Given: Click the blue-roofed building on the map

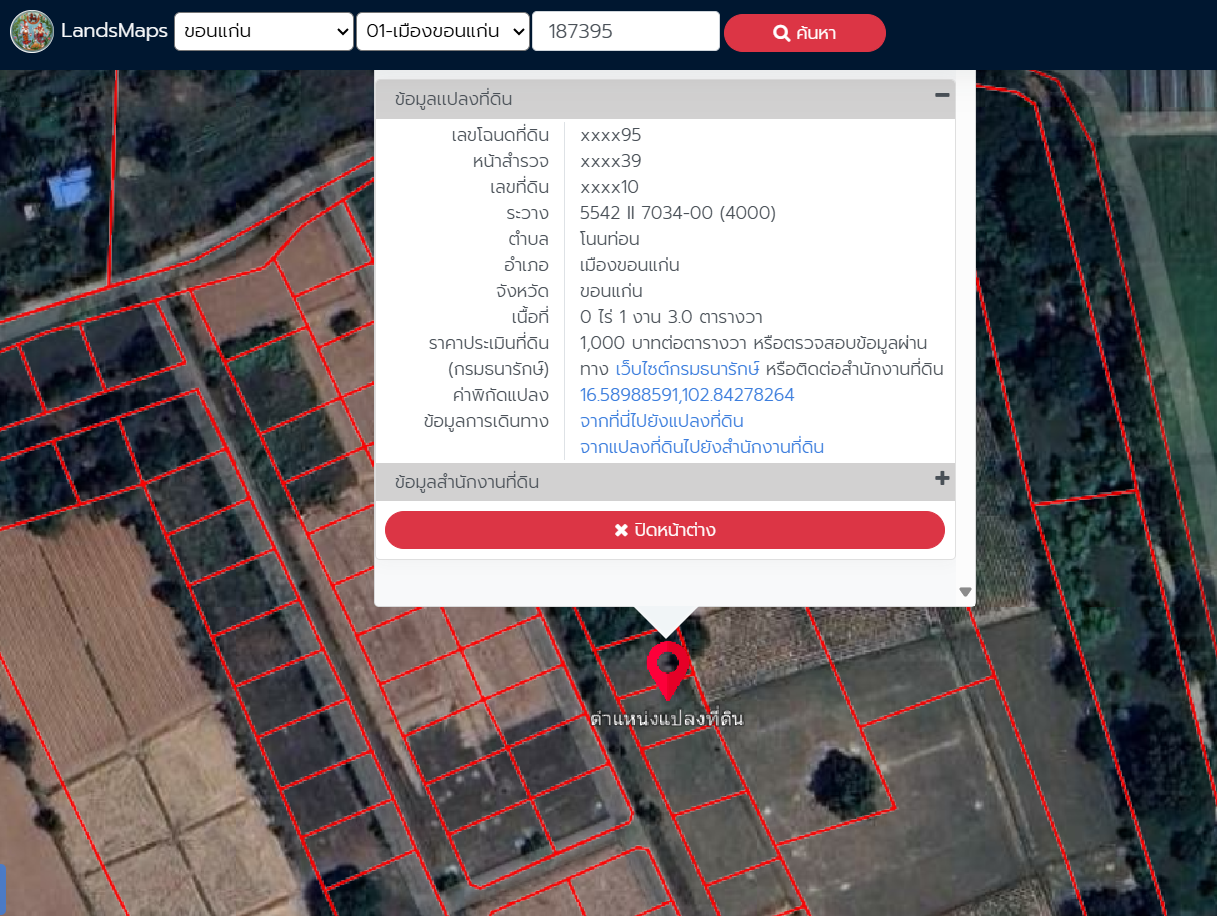Looking at the screenshot, I should tap(69, 187).
